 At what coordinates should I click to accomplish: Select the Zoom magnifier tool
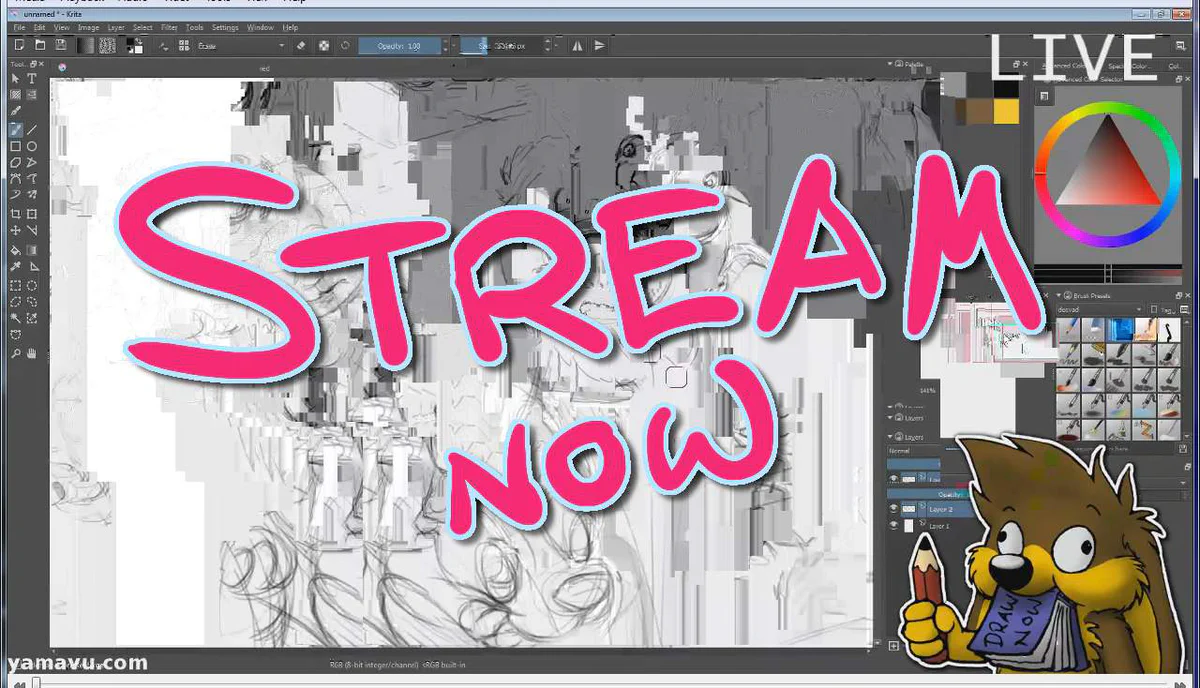pyautogui.click(x=16, y=353)
